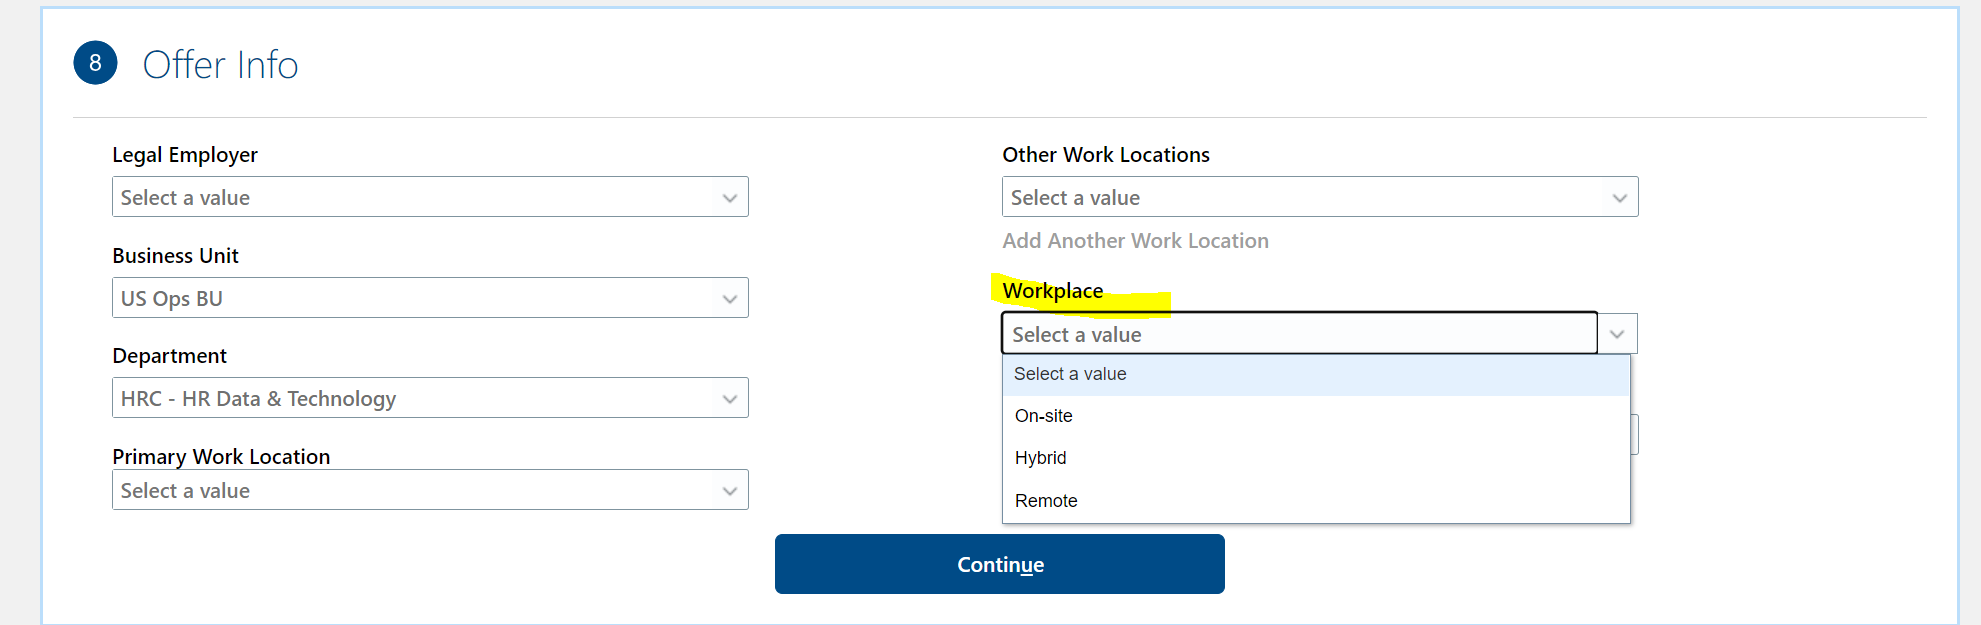Click the step 8 circle badge
The width and height of the screenshot is (1981, 625).
click(x=95, y=62)
